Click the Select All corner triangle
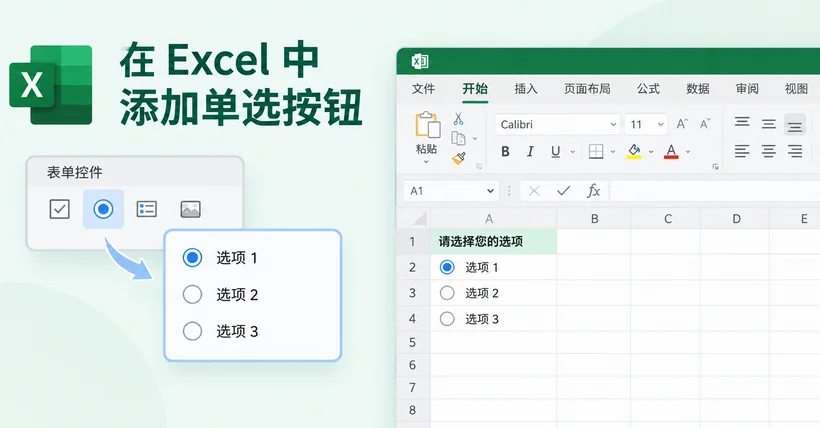 (x=419, y=218)
